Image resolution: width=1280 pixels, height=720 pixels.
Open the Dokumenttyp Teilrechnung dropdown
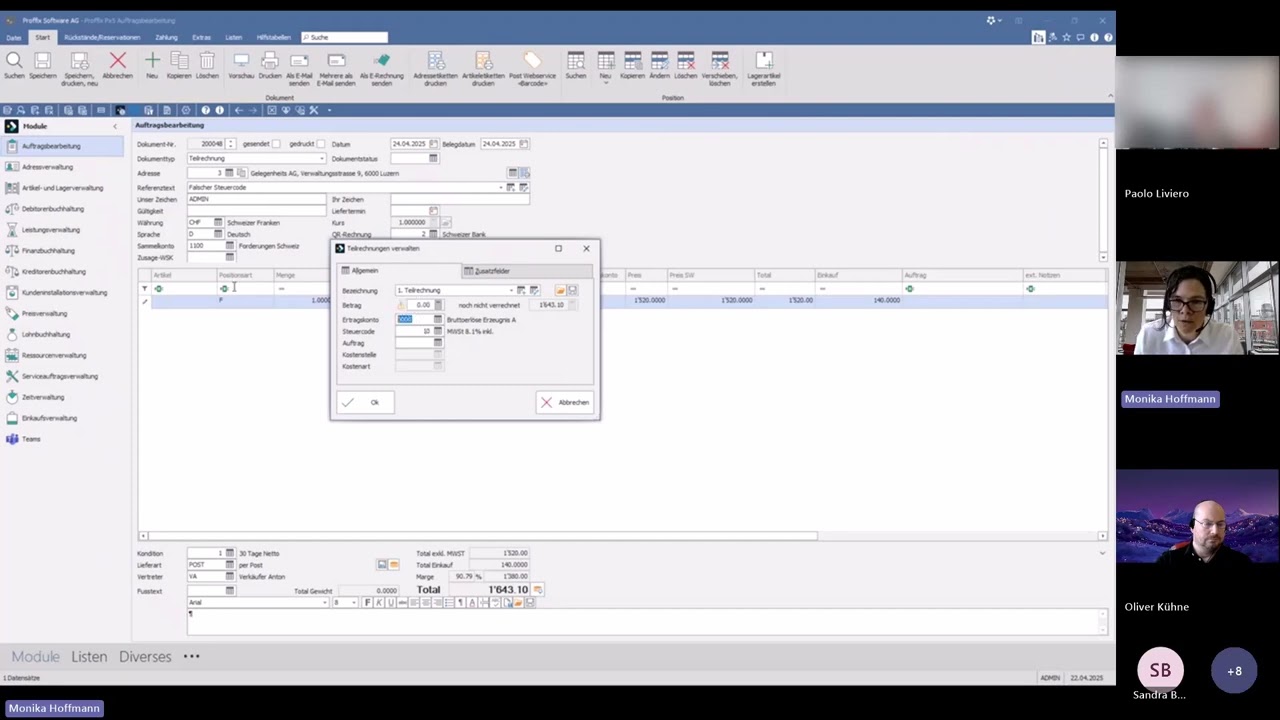click(x=321, y=158)
